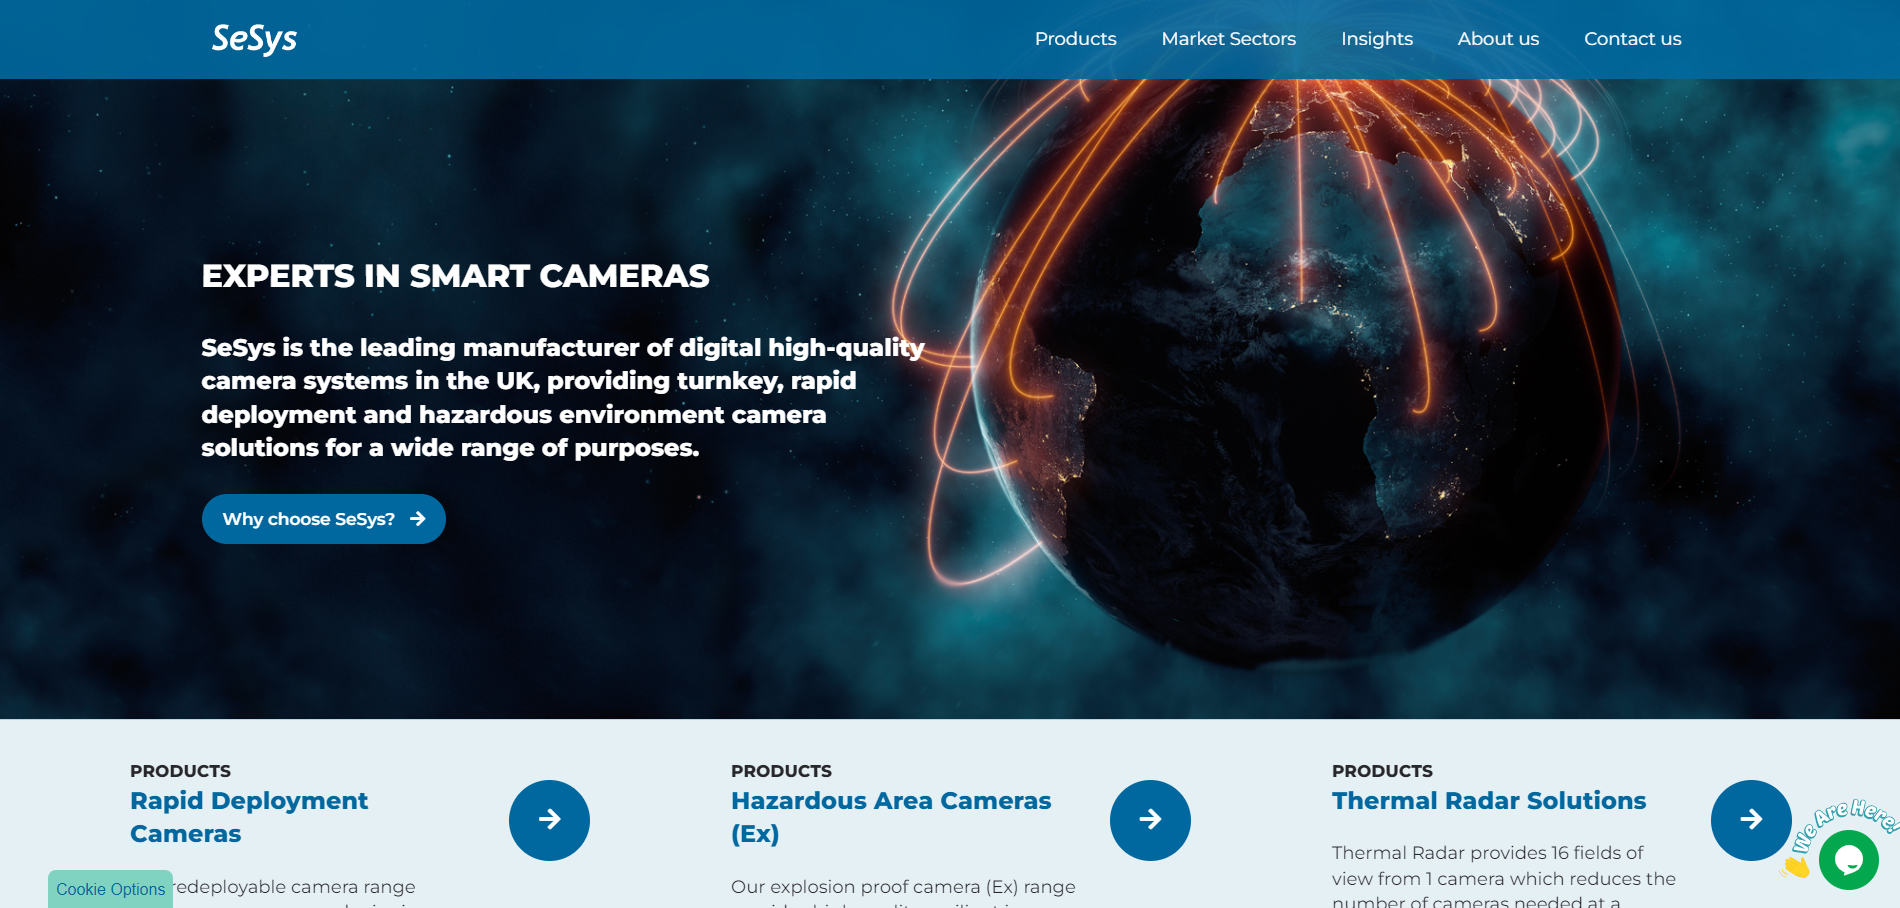Click the Thermal Radar Solutions heading
Image resolution: width=1900 pixels, height=908 pixels.
1489,800
